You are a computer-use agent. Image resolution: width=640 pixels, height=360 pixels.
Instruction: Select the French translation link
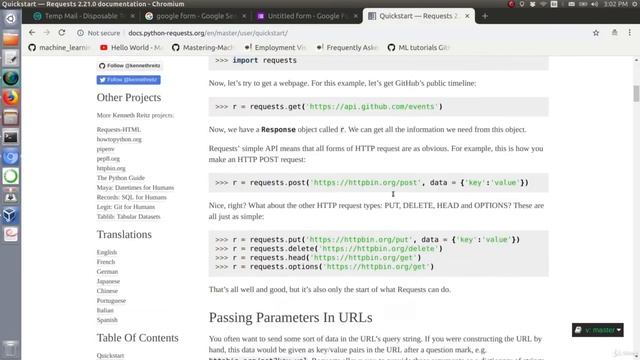[106, 262]
